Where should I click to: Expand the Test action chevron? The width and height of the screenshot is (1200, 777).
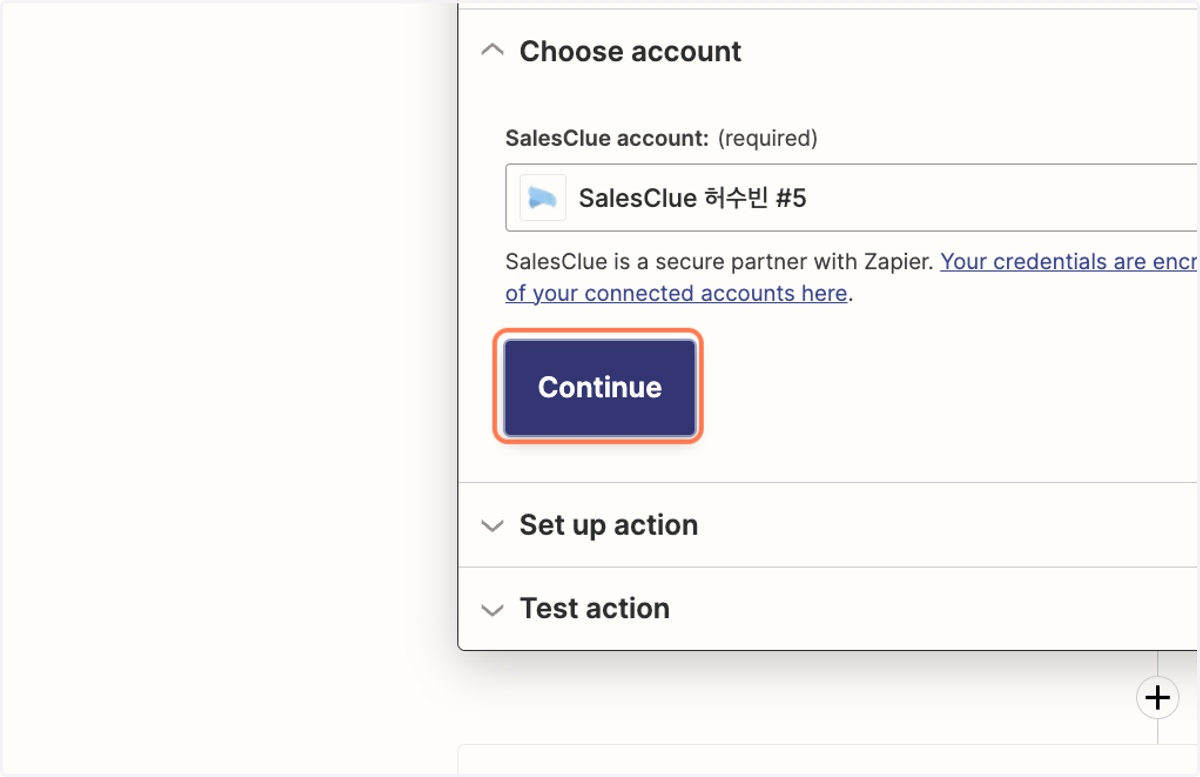[492, 609]
